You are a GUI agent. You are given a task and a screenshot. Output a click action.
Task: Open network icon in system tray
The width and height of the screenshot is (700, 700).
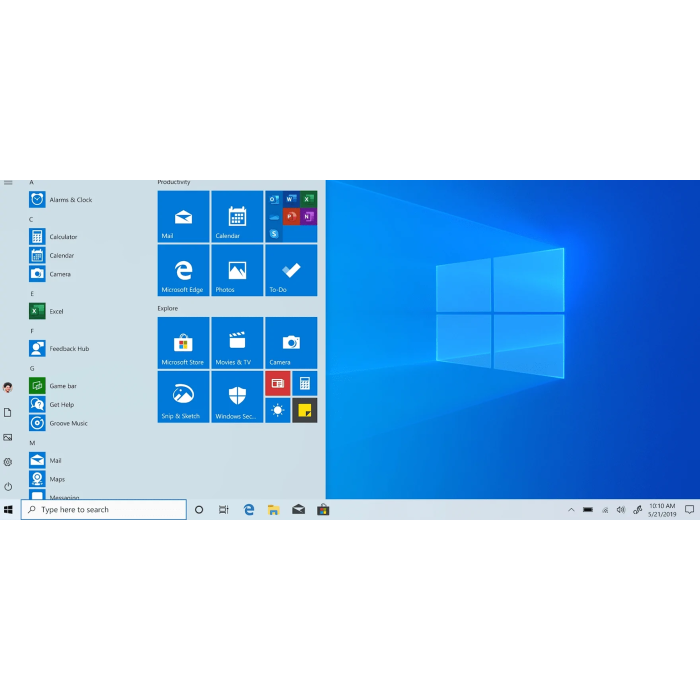pos(605,510)
